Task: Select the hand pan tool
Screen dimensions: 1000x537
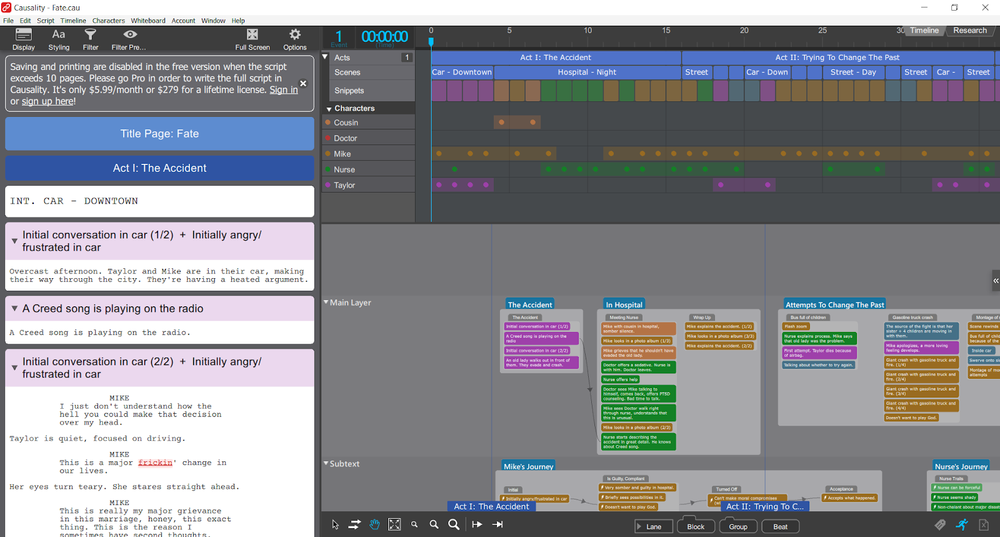Action: (x=374, y=524)
